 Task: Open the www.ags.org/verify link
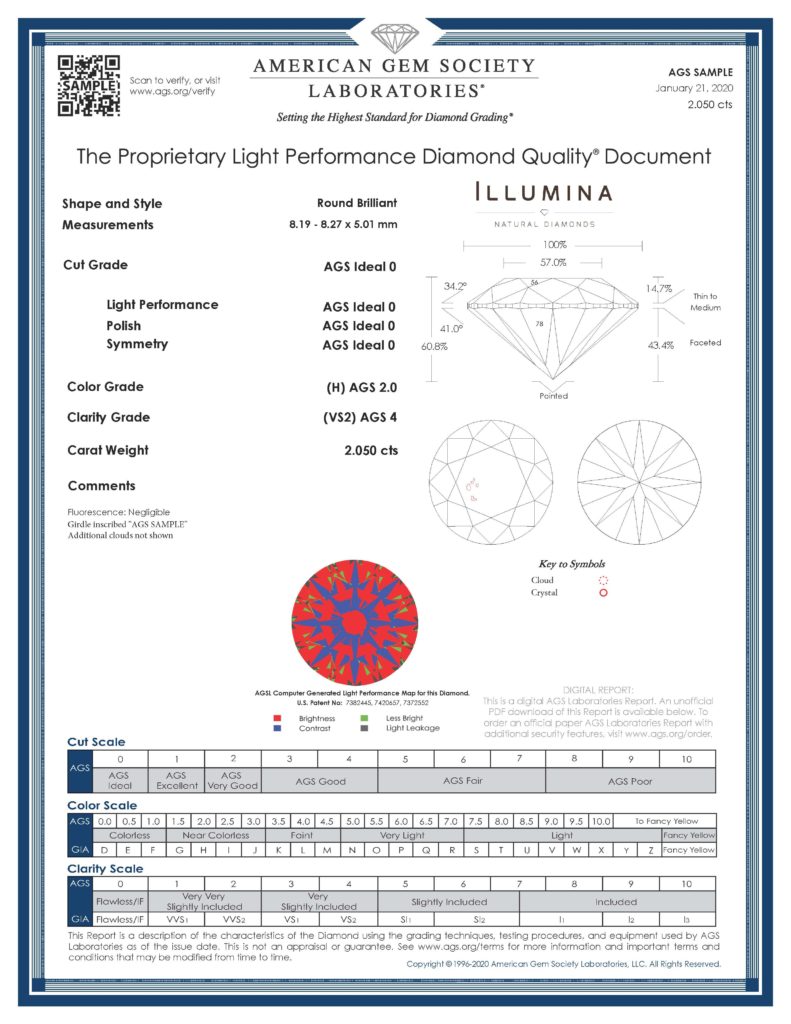tap(172, 91)
